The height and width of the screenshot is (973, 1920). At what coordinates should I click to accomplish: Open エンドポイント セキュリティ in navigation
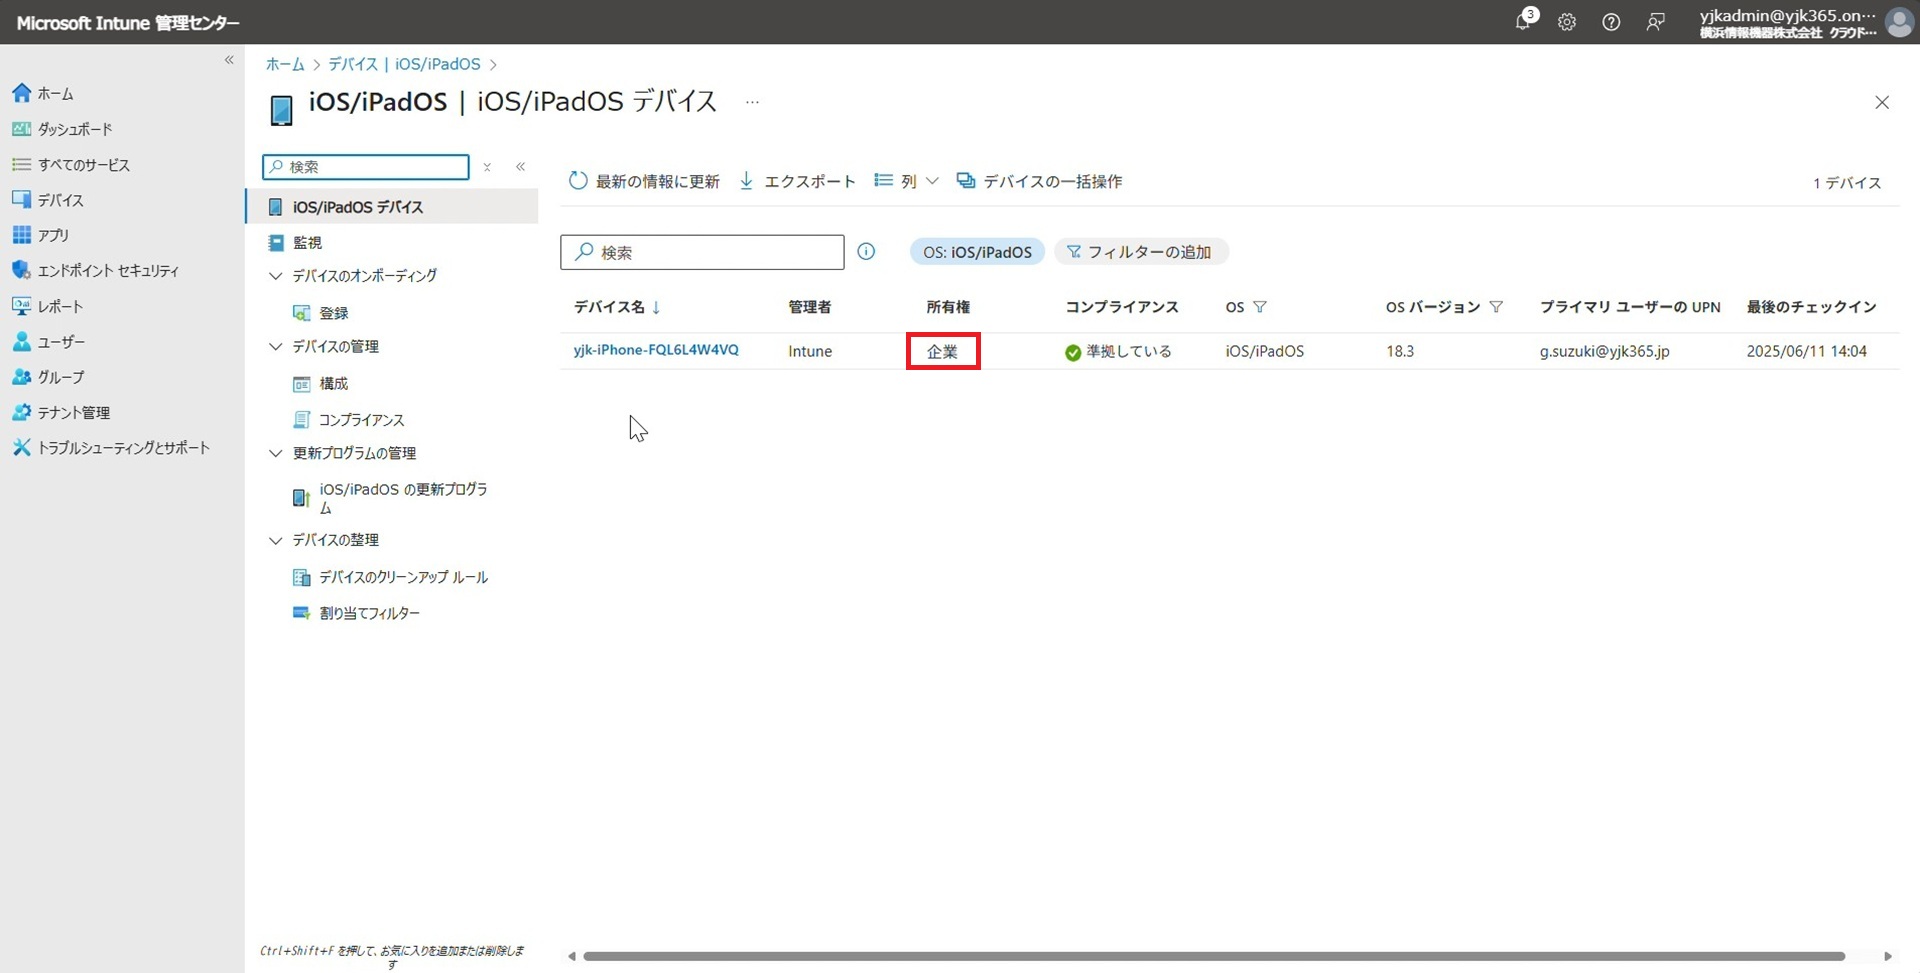tap(96, 270)
